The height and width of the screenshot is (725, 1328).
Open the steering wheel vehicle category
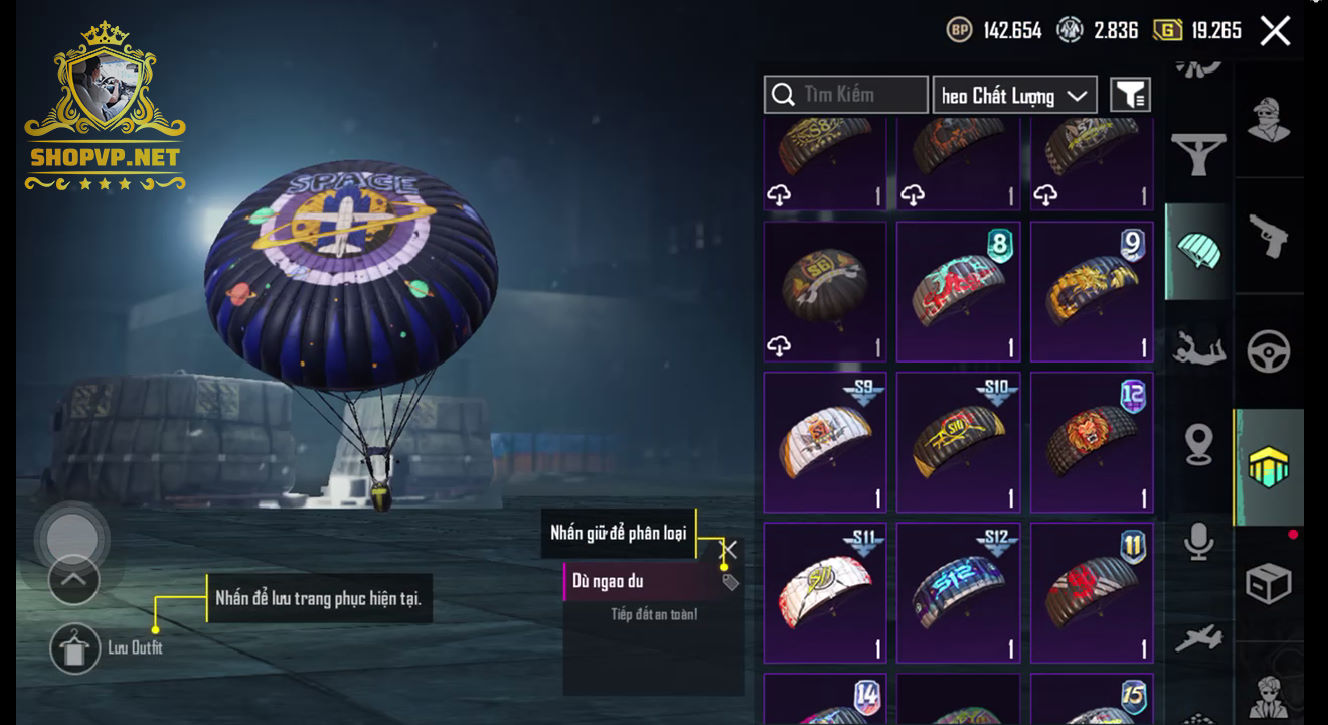point(1269,352)
